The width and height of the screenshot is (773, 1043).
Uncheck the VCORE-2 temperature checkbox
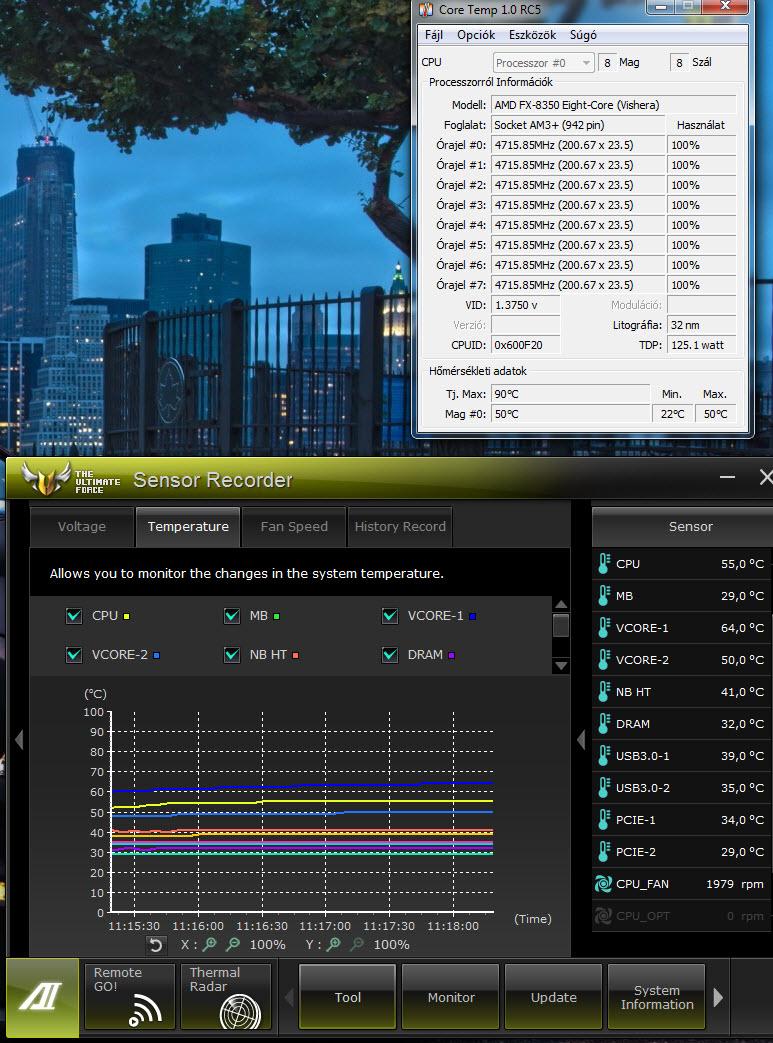[x=74, y=655]
